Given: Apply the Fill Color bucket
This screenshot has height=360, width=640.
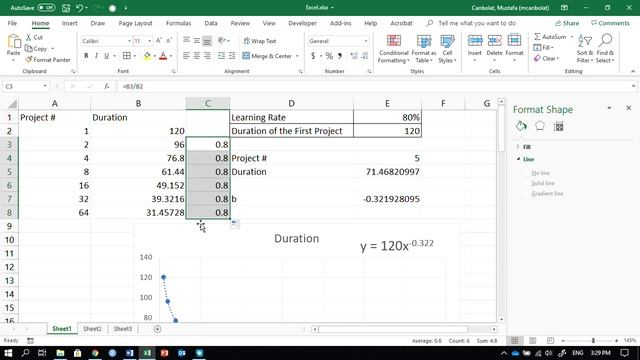Looking at the screenshot, I should pos(147,56).
